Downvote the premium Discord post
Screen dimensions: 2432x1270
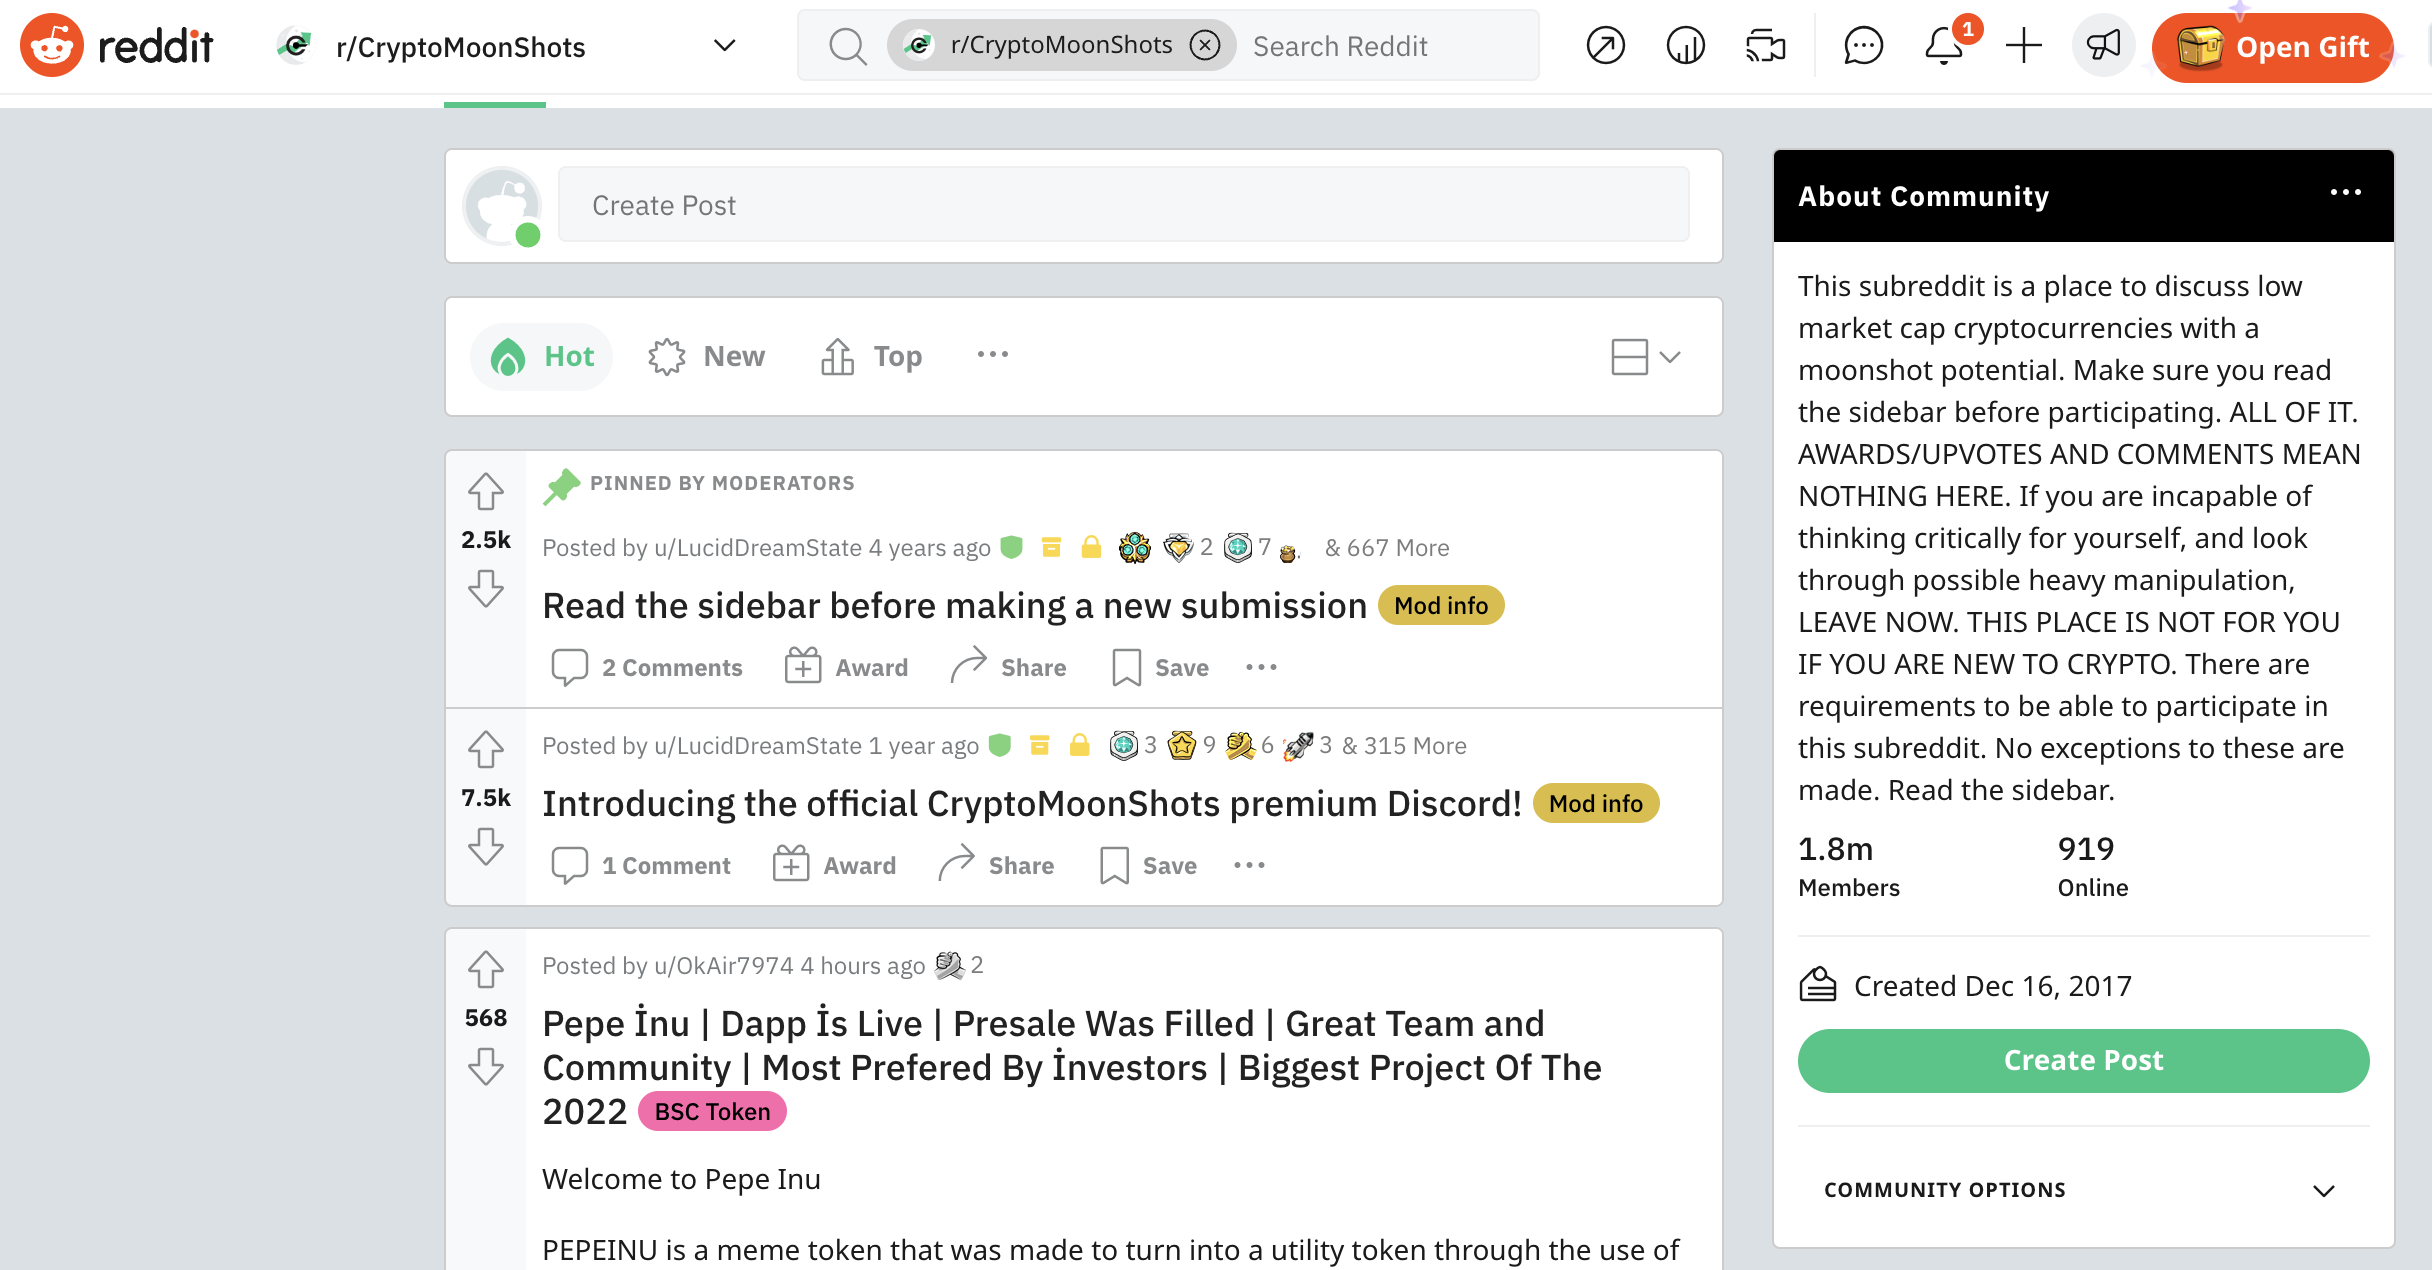coord(486,846)
